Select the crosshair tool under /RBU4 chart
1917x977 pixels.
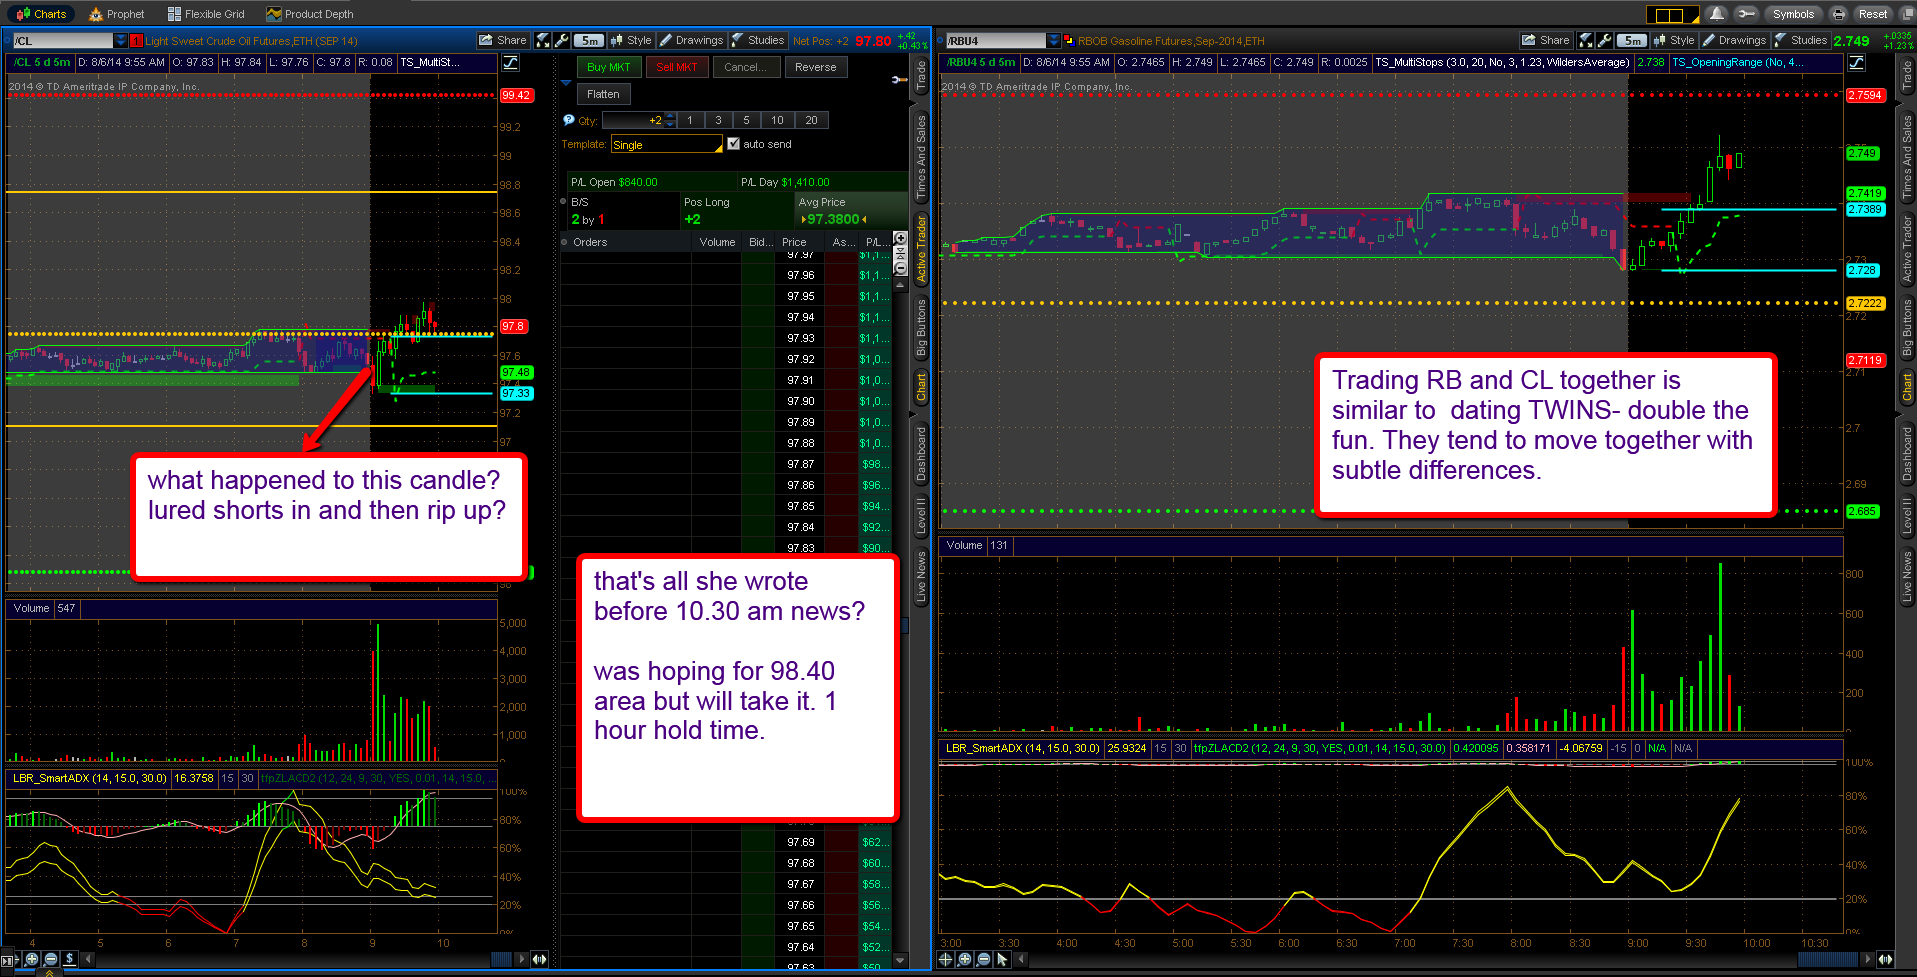point(946,959)
